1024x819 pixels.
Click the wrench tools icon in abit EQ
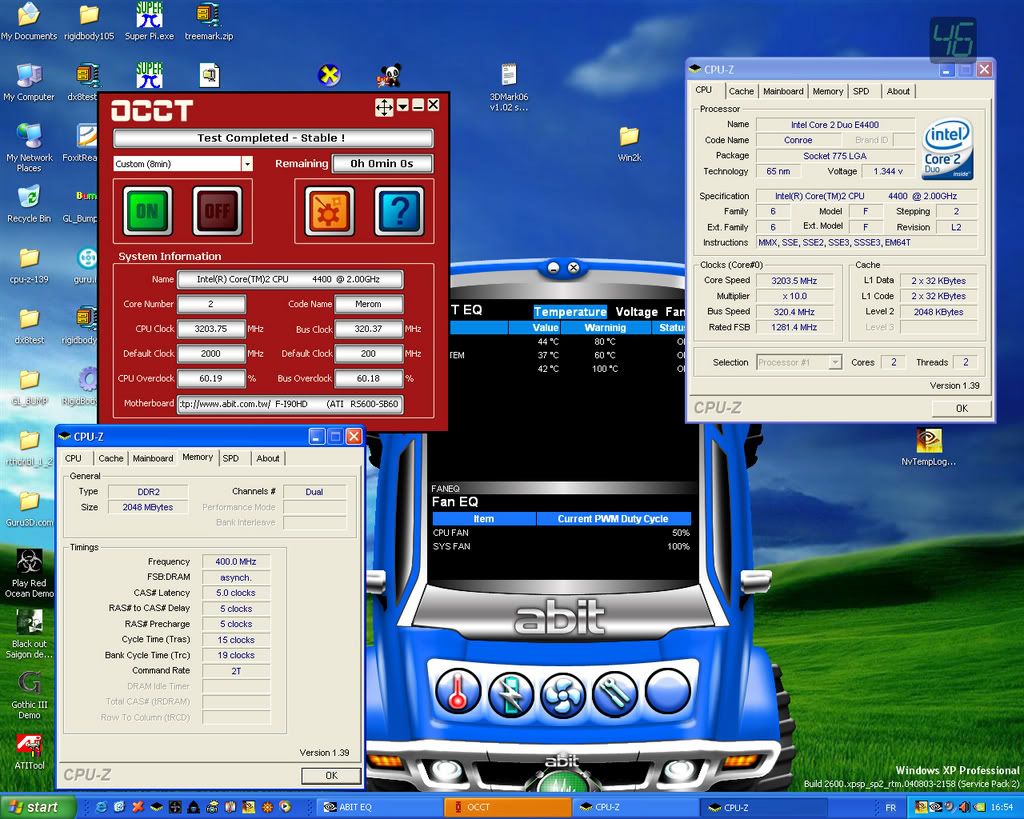(x=614, y=693)
